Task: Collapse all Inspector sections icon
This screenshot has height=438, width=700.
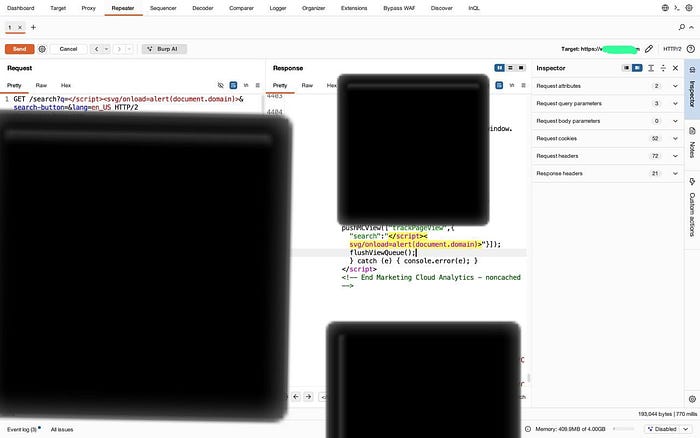Action: [x=663, y=68]
